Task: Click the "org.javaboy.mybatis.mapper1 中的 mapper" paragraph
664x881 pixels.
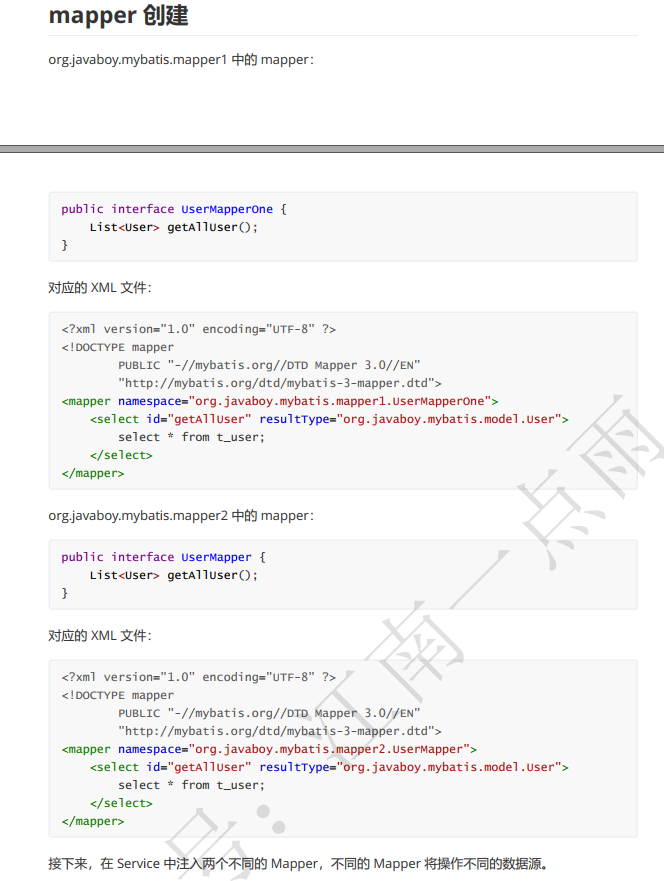Action: pyautogui.click(x=181, y=60)
